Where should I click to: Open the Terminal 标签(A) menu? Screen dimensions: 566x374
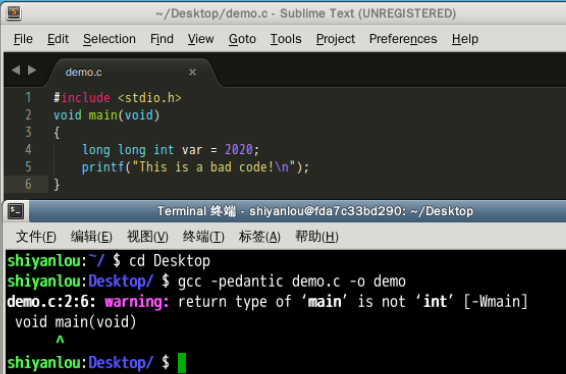tap(260, 237)
